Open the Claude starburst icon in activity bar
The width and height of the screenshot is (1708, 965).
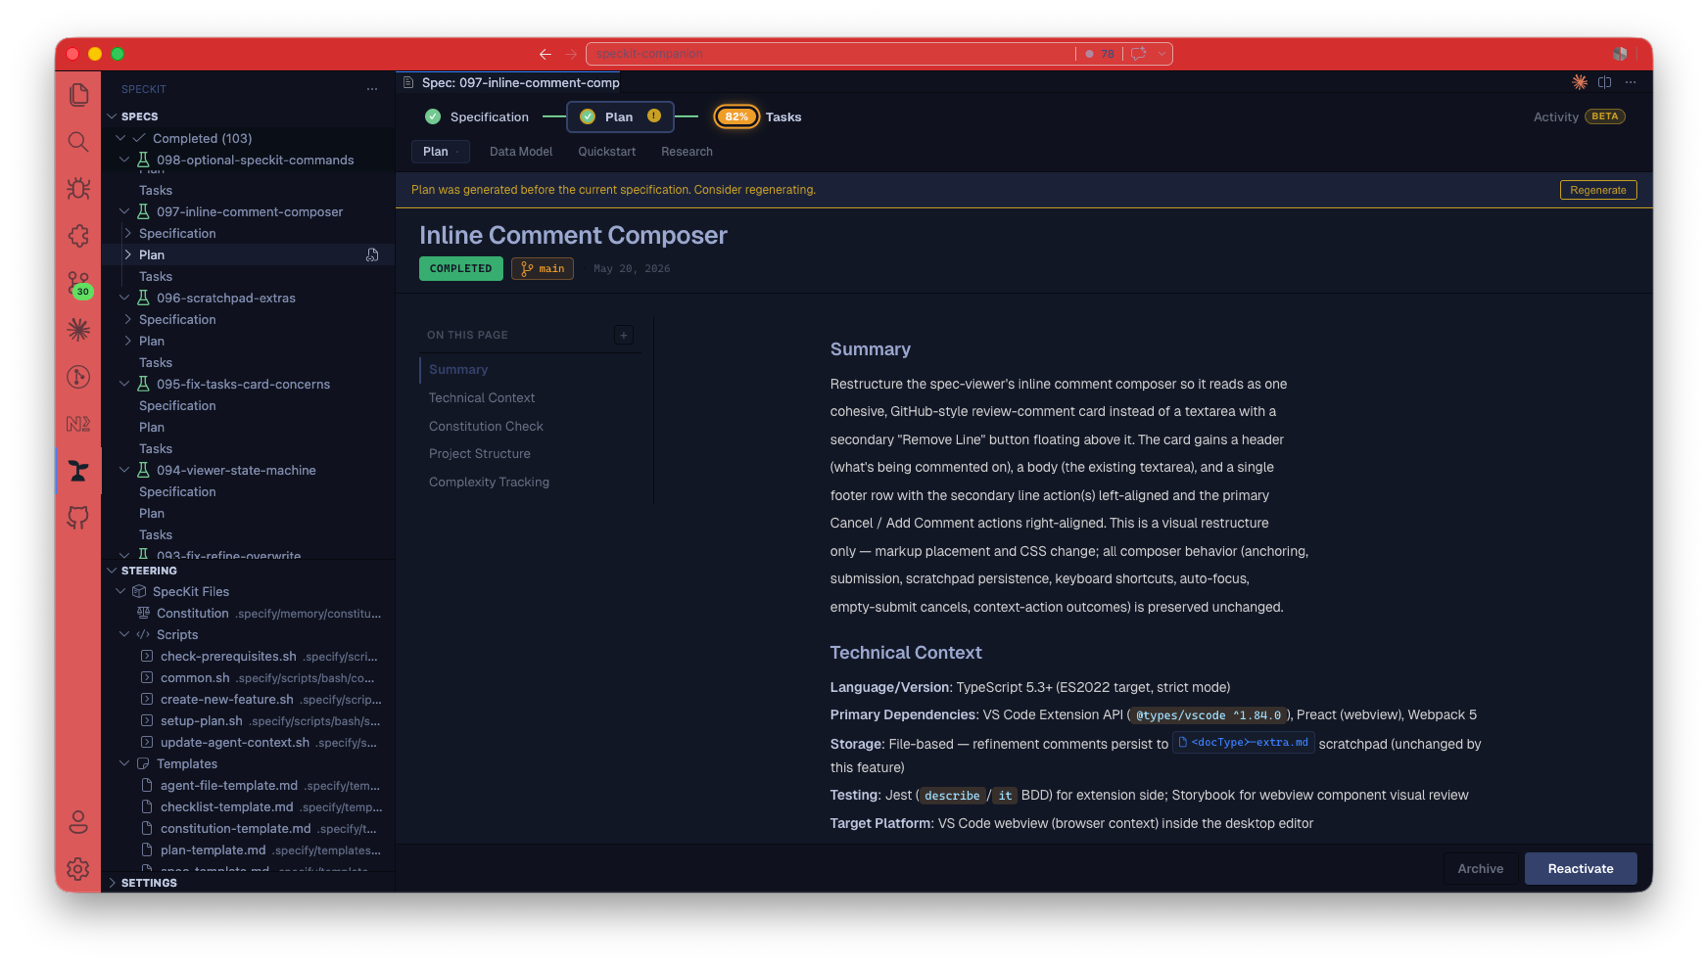(78, 329)
